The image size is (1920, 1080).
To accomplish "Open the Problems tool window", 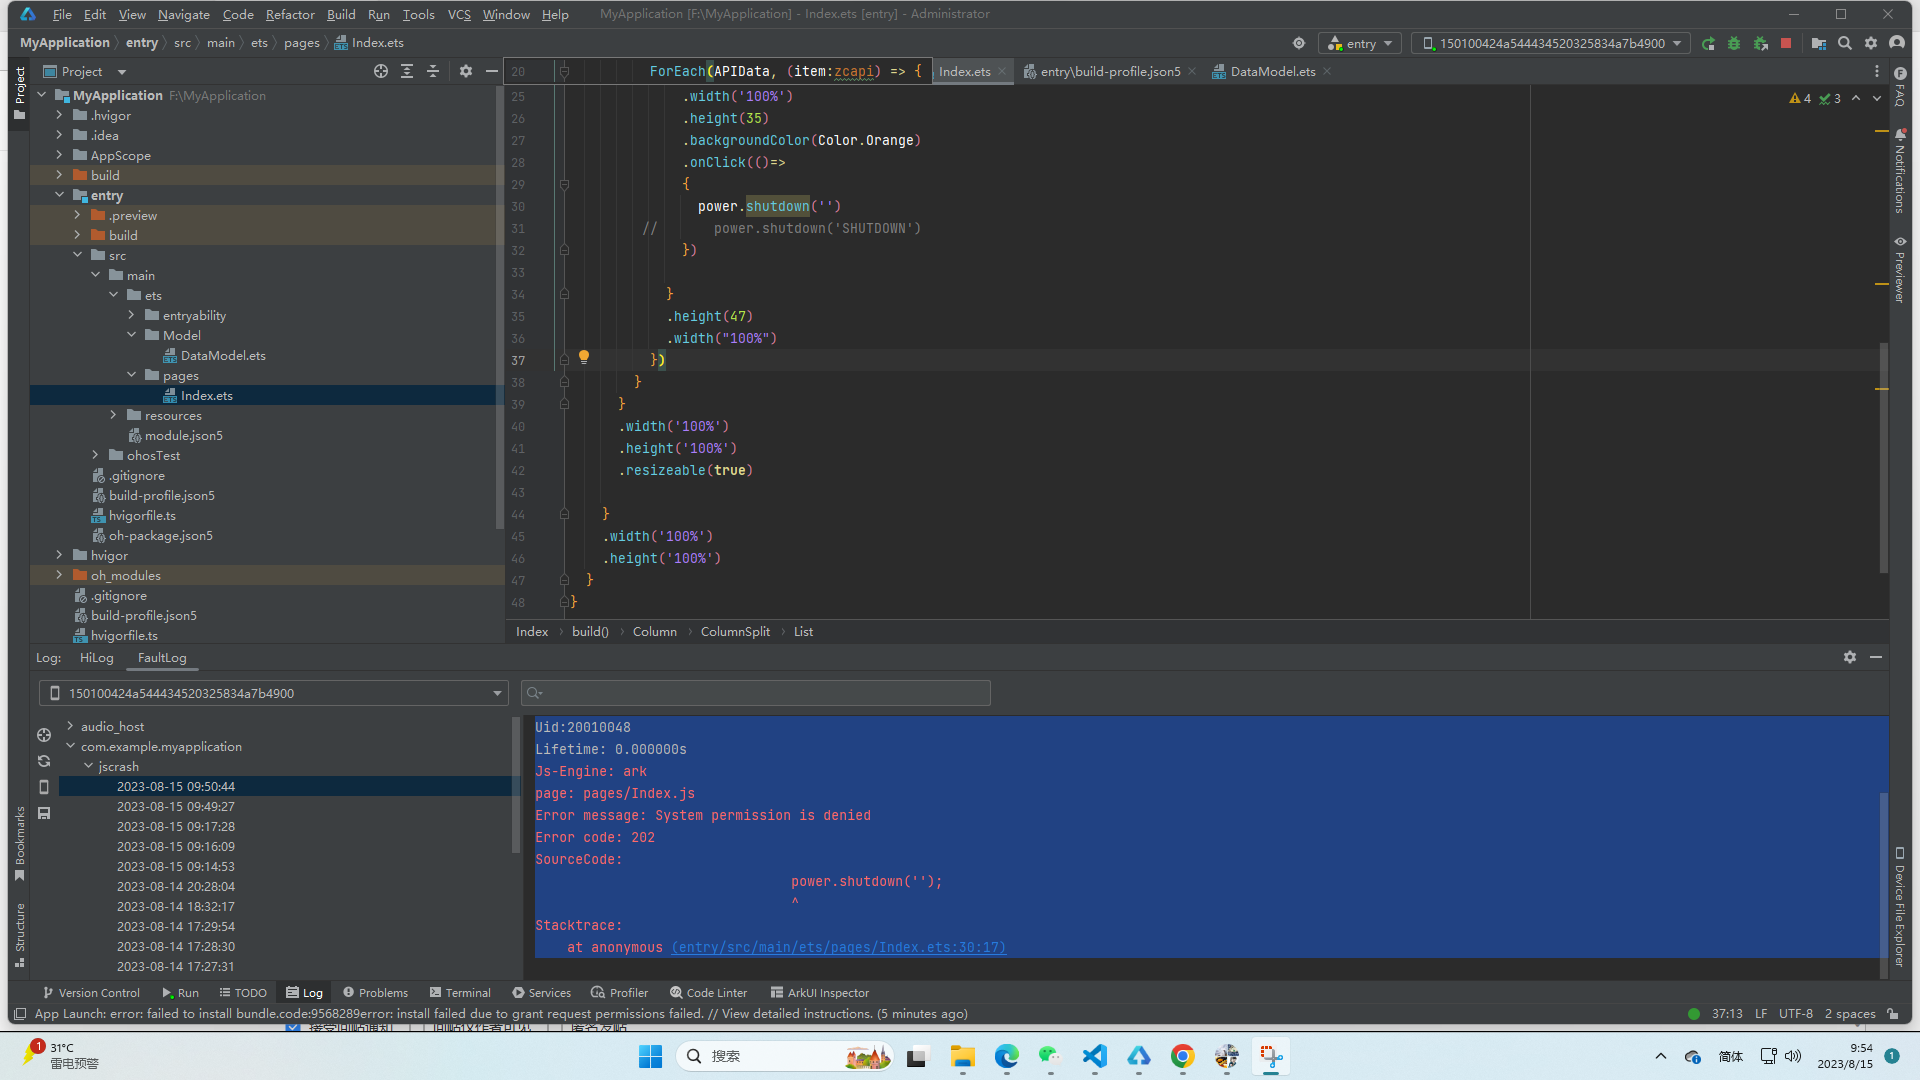I will click(375, 992).
